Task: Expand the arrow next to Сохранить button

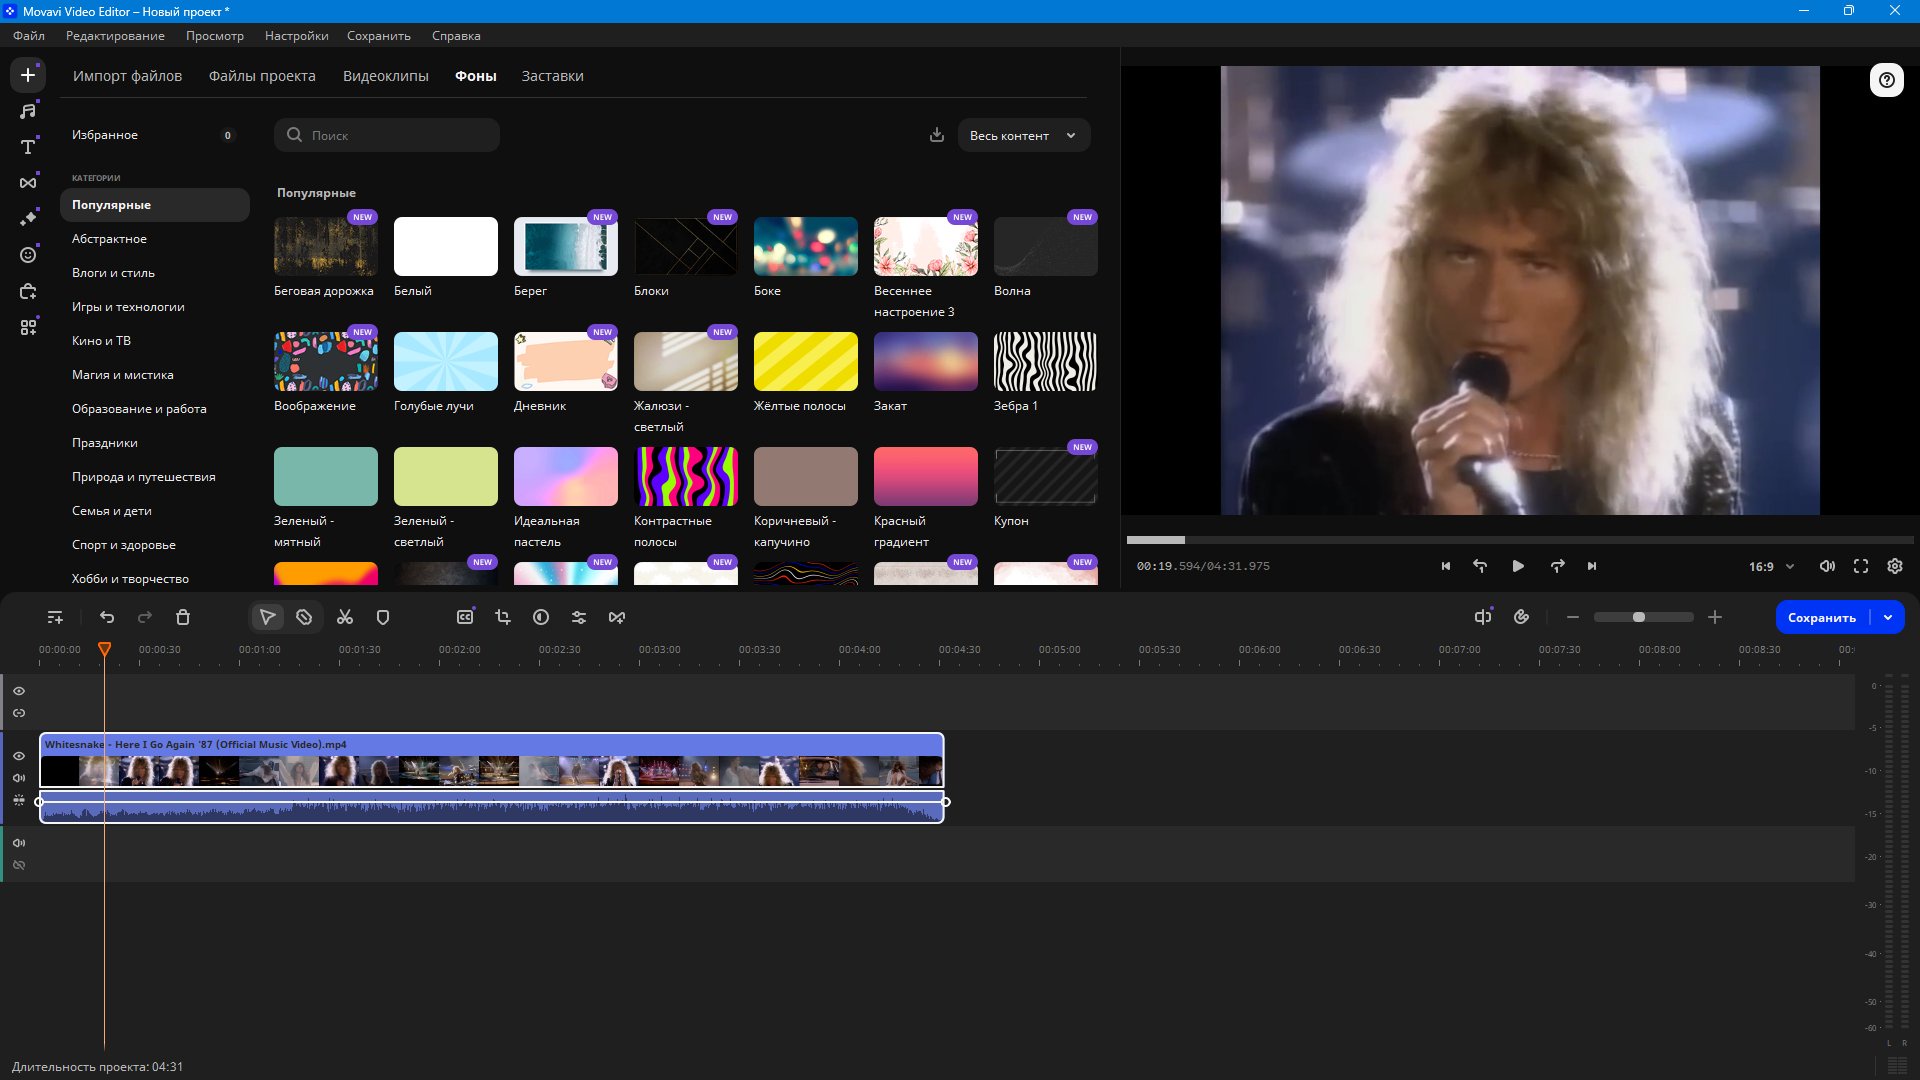Action: click(x=1888, y=618)
